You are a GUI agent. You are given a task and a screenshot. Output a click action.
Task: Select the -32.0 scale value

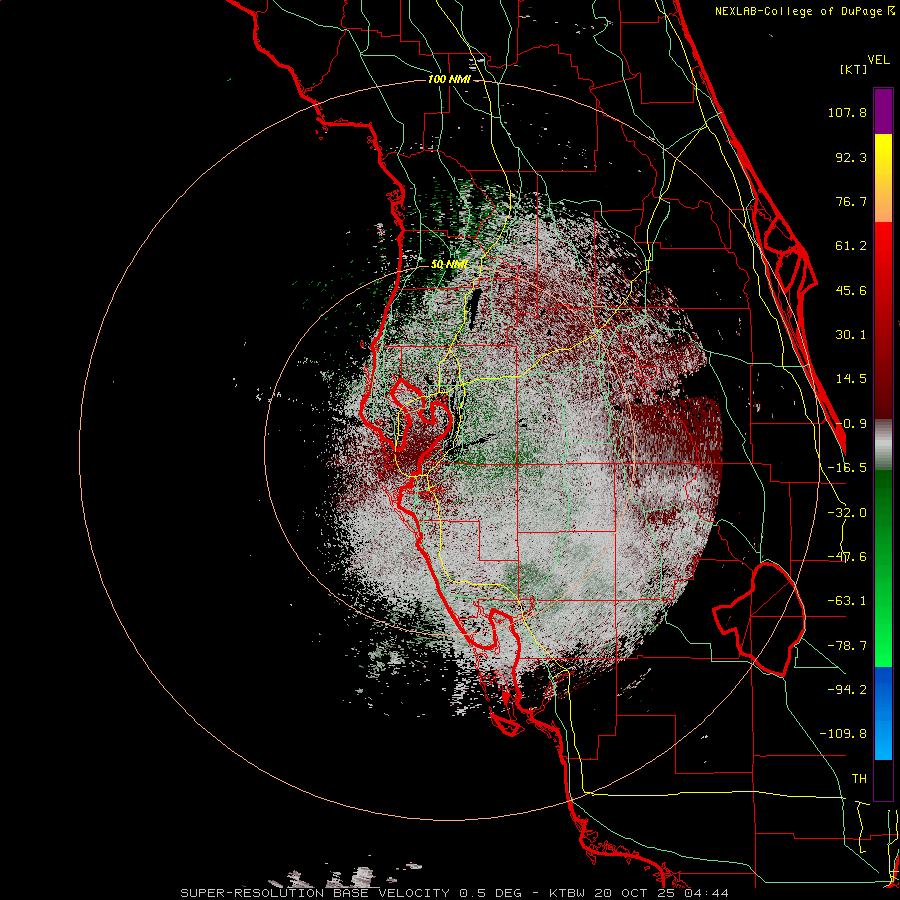847,513
